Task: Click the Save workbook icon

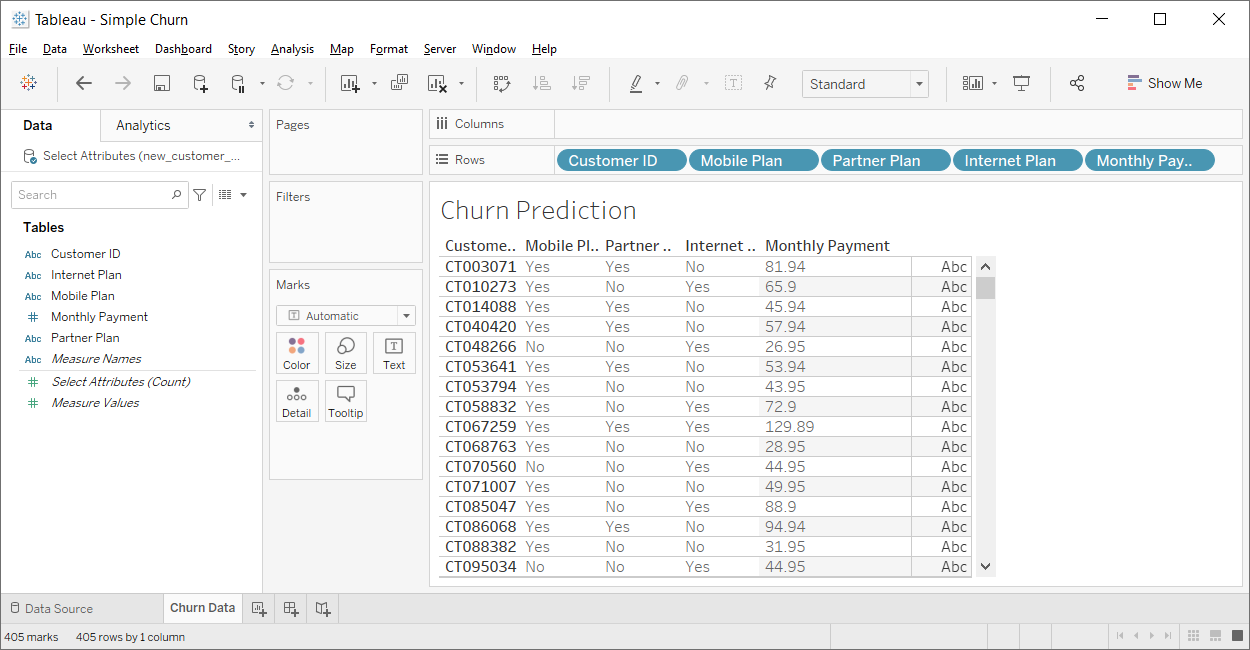Action: coord(161,84)
